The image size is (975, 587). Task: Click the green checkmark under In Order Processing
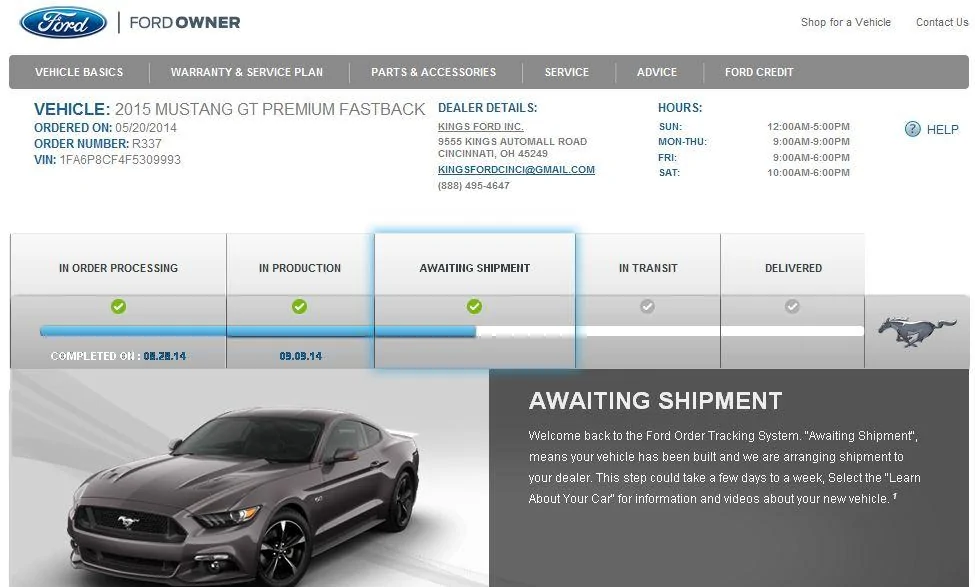point(118,307)
